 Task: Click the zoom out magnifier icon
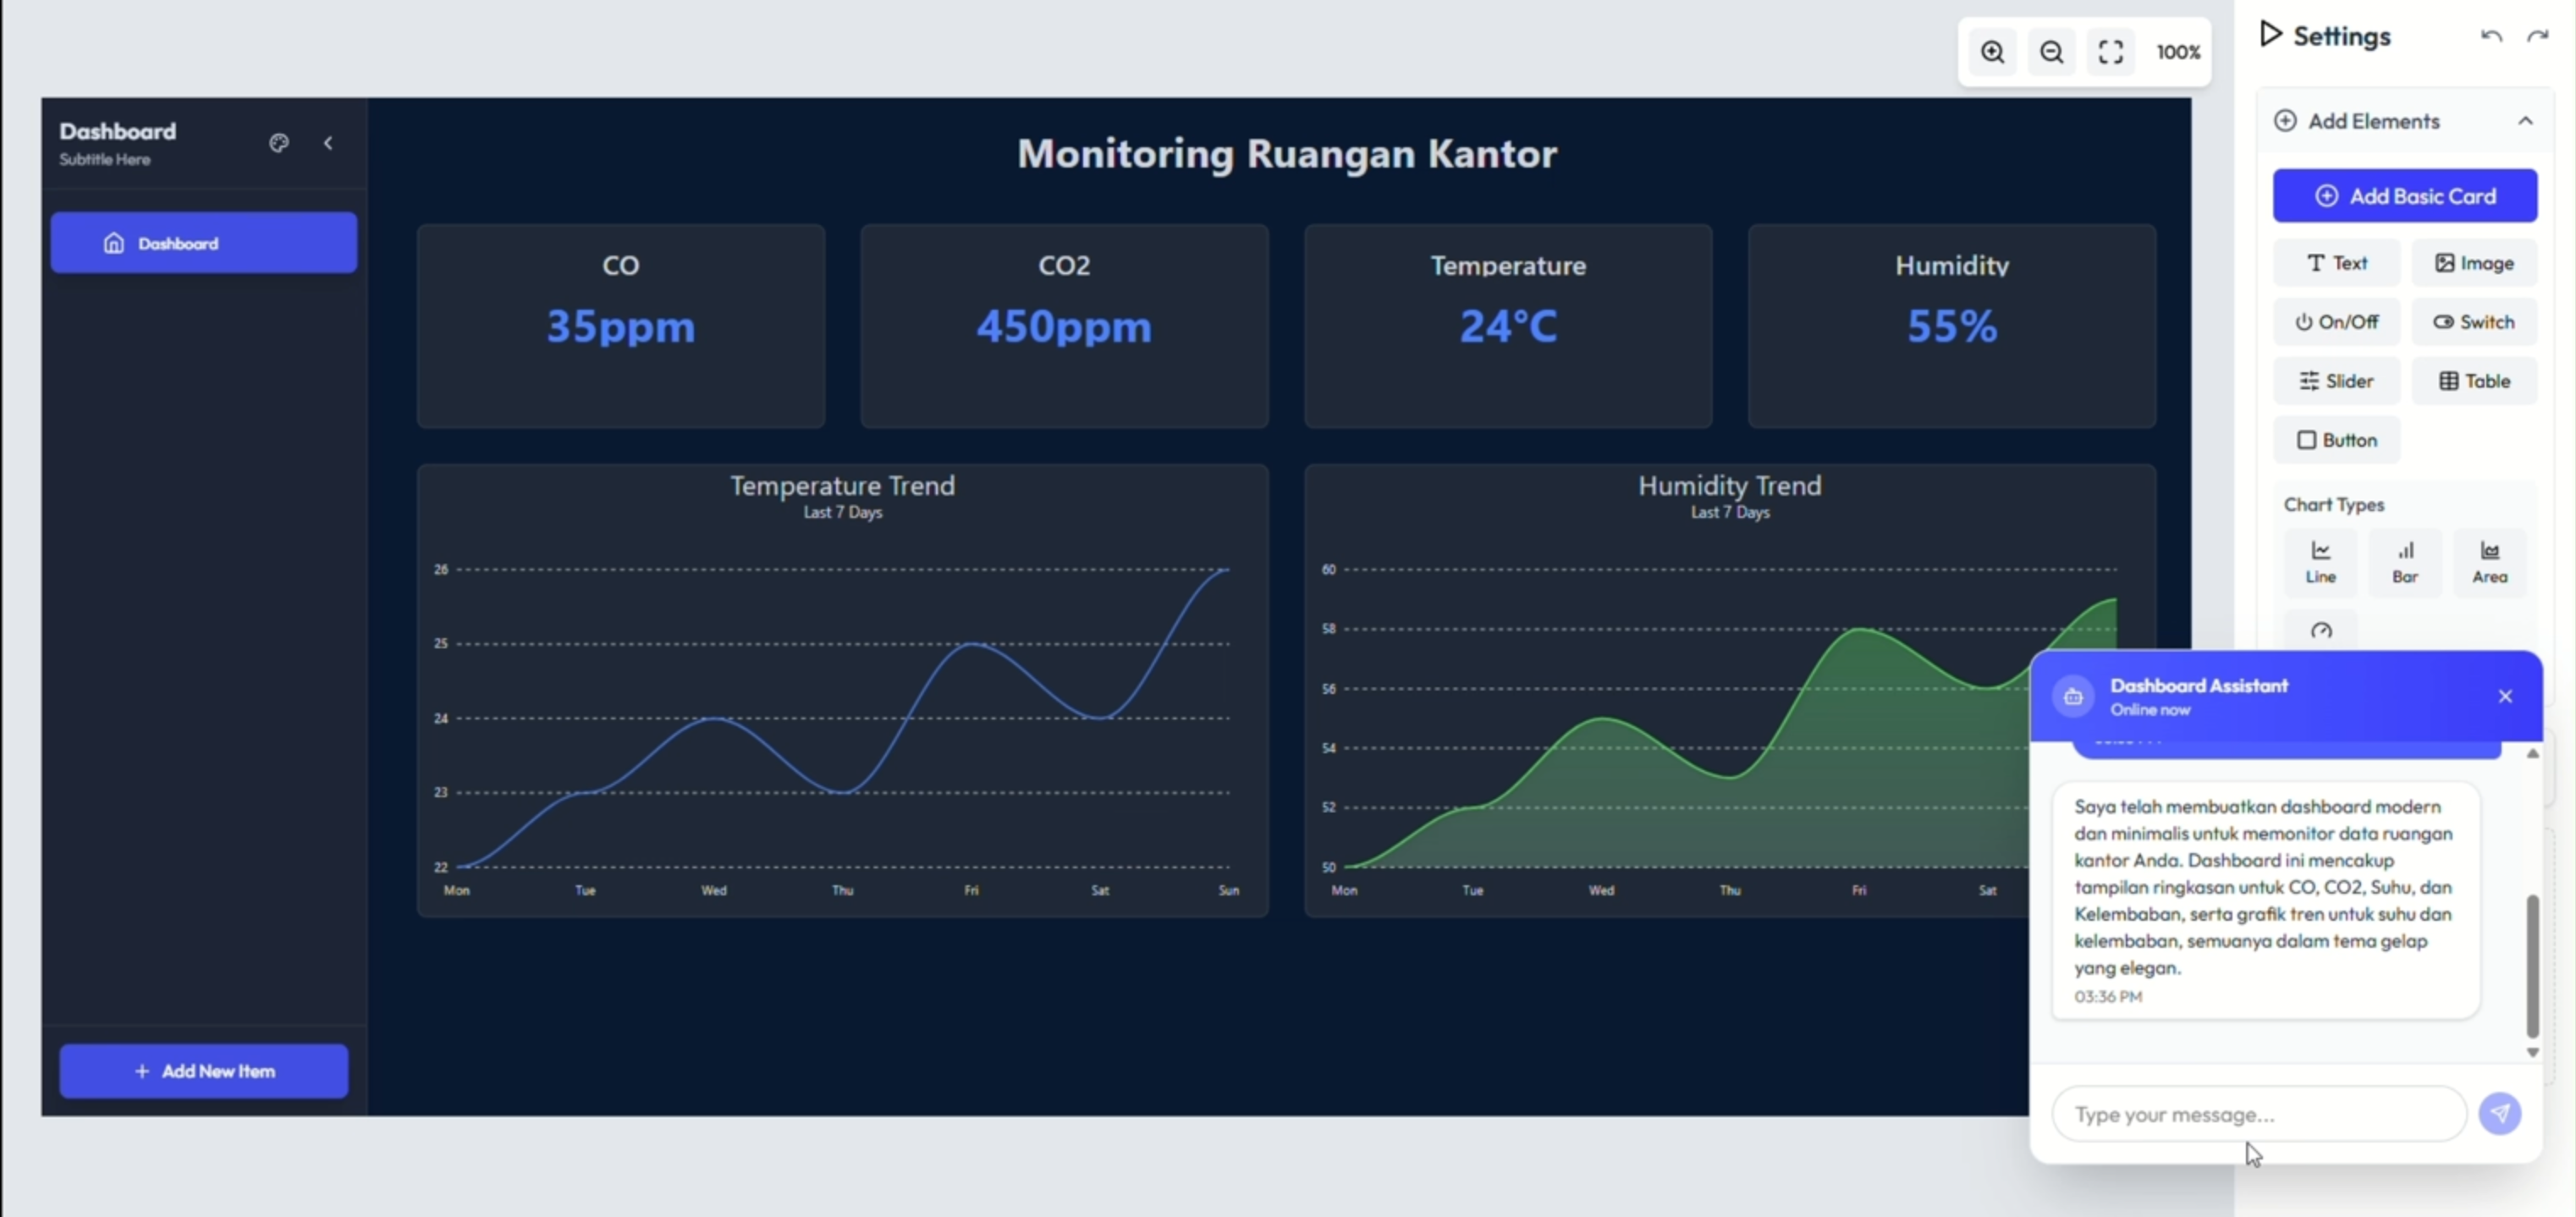click(x=2051, y=52)
